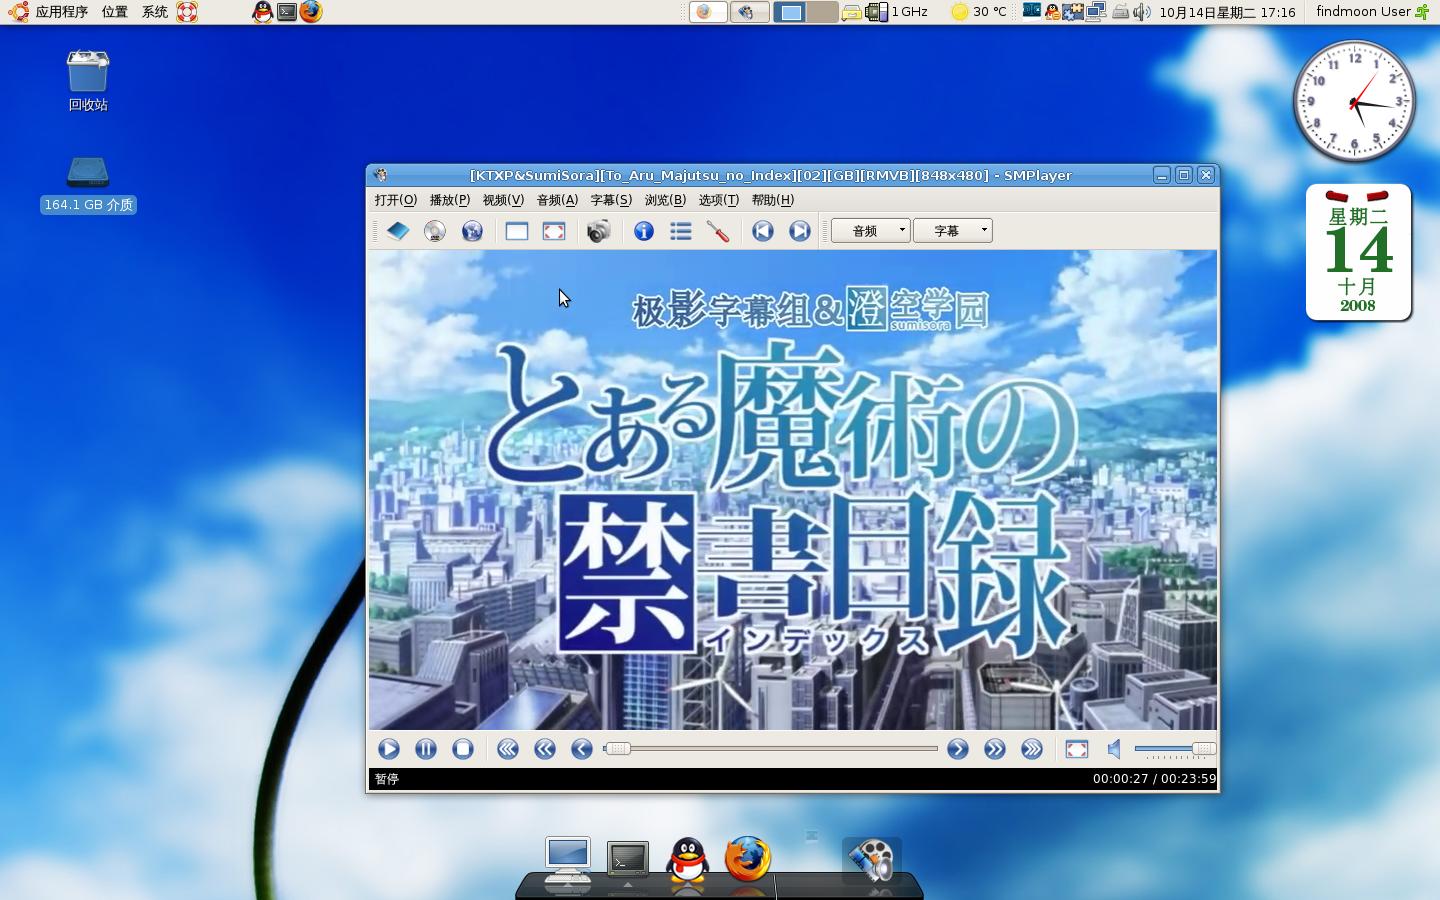Screen dimensions: 1440x900
Task: Click the video seek bar
Action: 771,749
